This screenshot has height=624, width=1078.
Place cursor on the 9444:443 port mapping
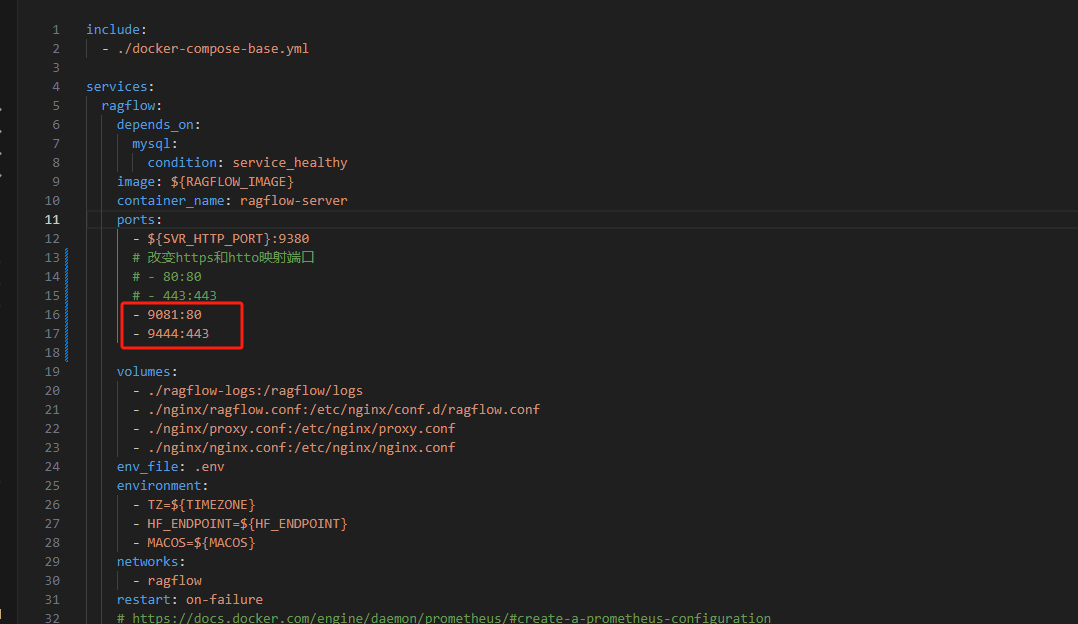point(178,333)
